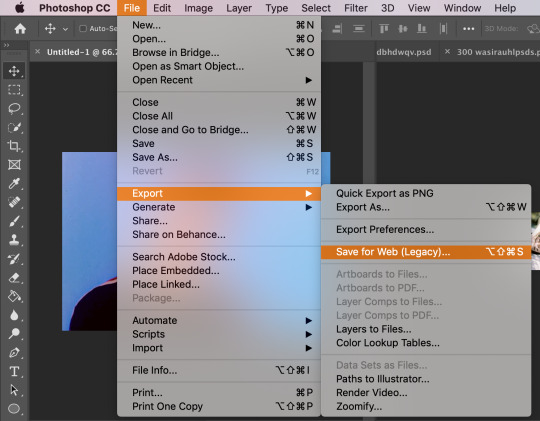Select the Eraser tool

(14, 277)
